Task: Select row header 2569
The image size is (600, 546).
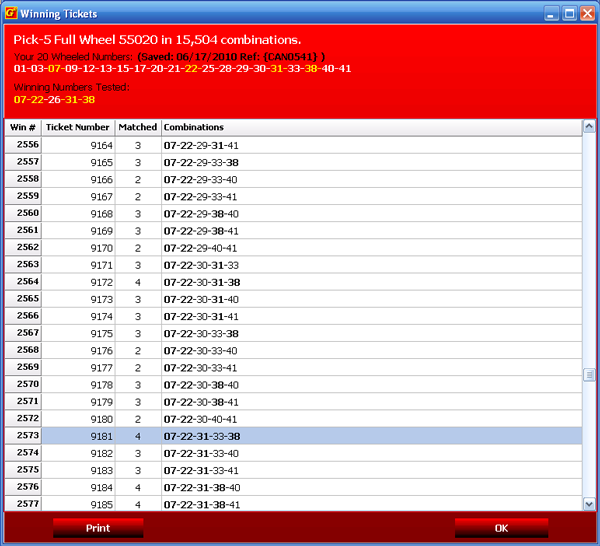Action: click(x=23, y=367)
